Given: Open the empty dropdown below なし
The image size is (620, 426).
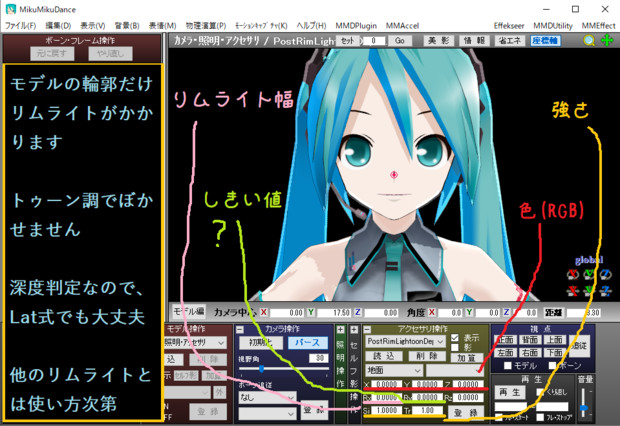Looking at the screenshot, I should click(x=267, y=414).
